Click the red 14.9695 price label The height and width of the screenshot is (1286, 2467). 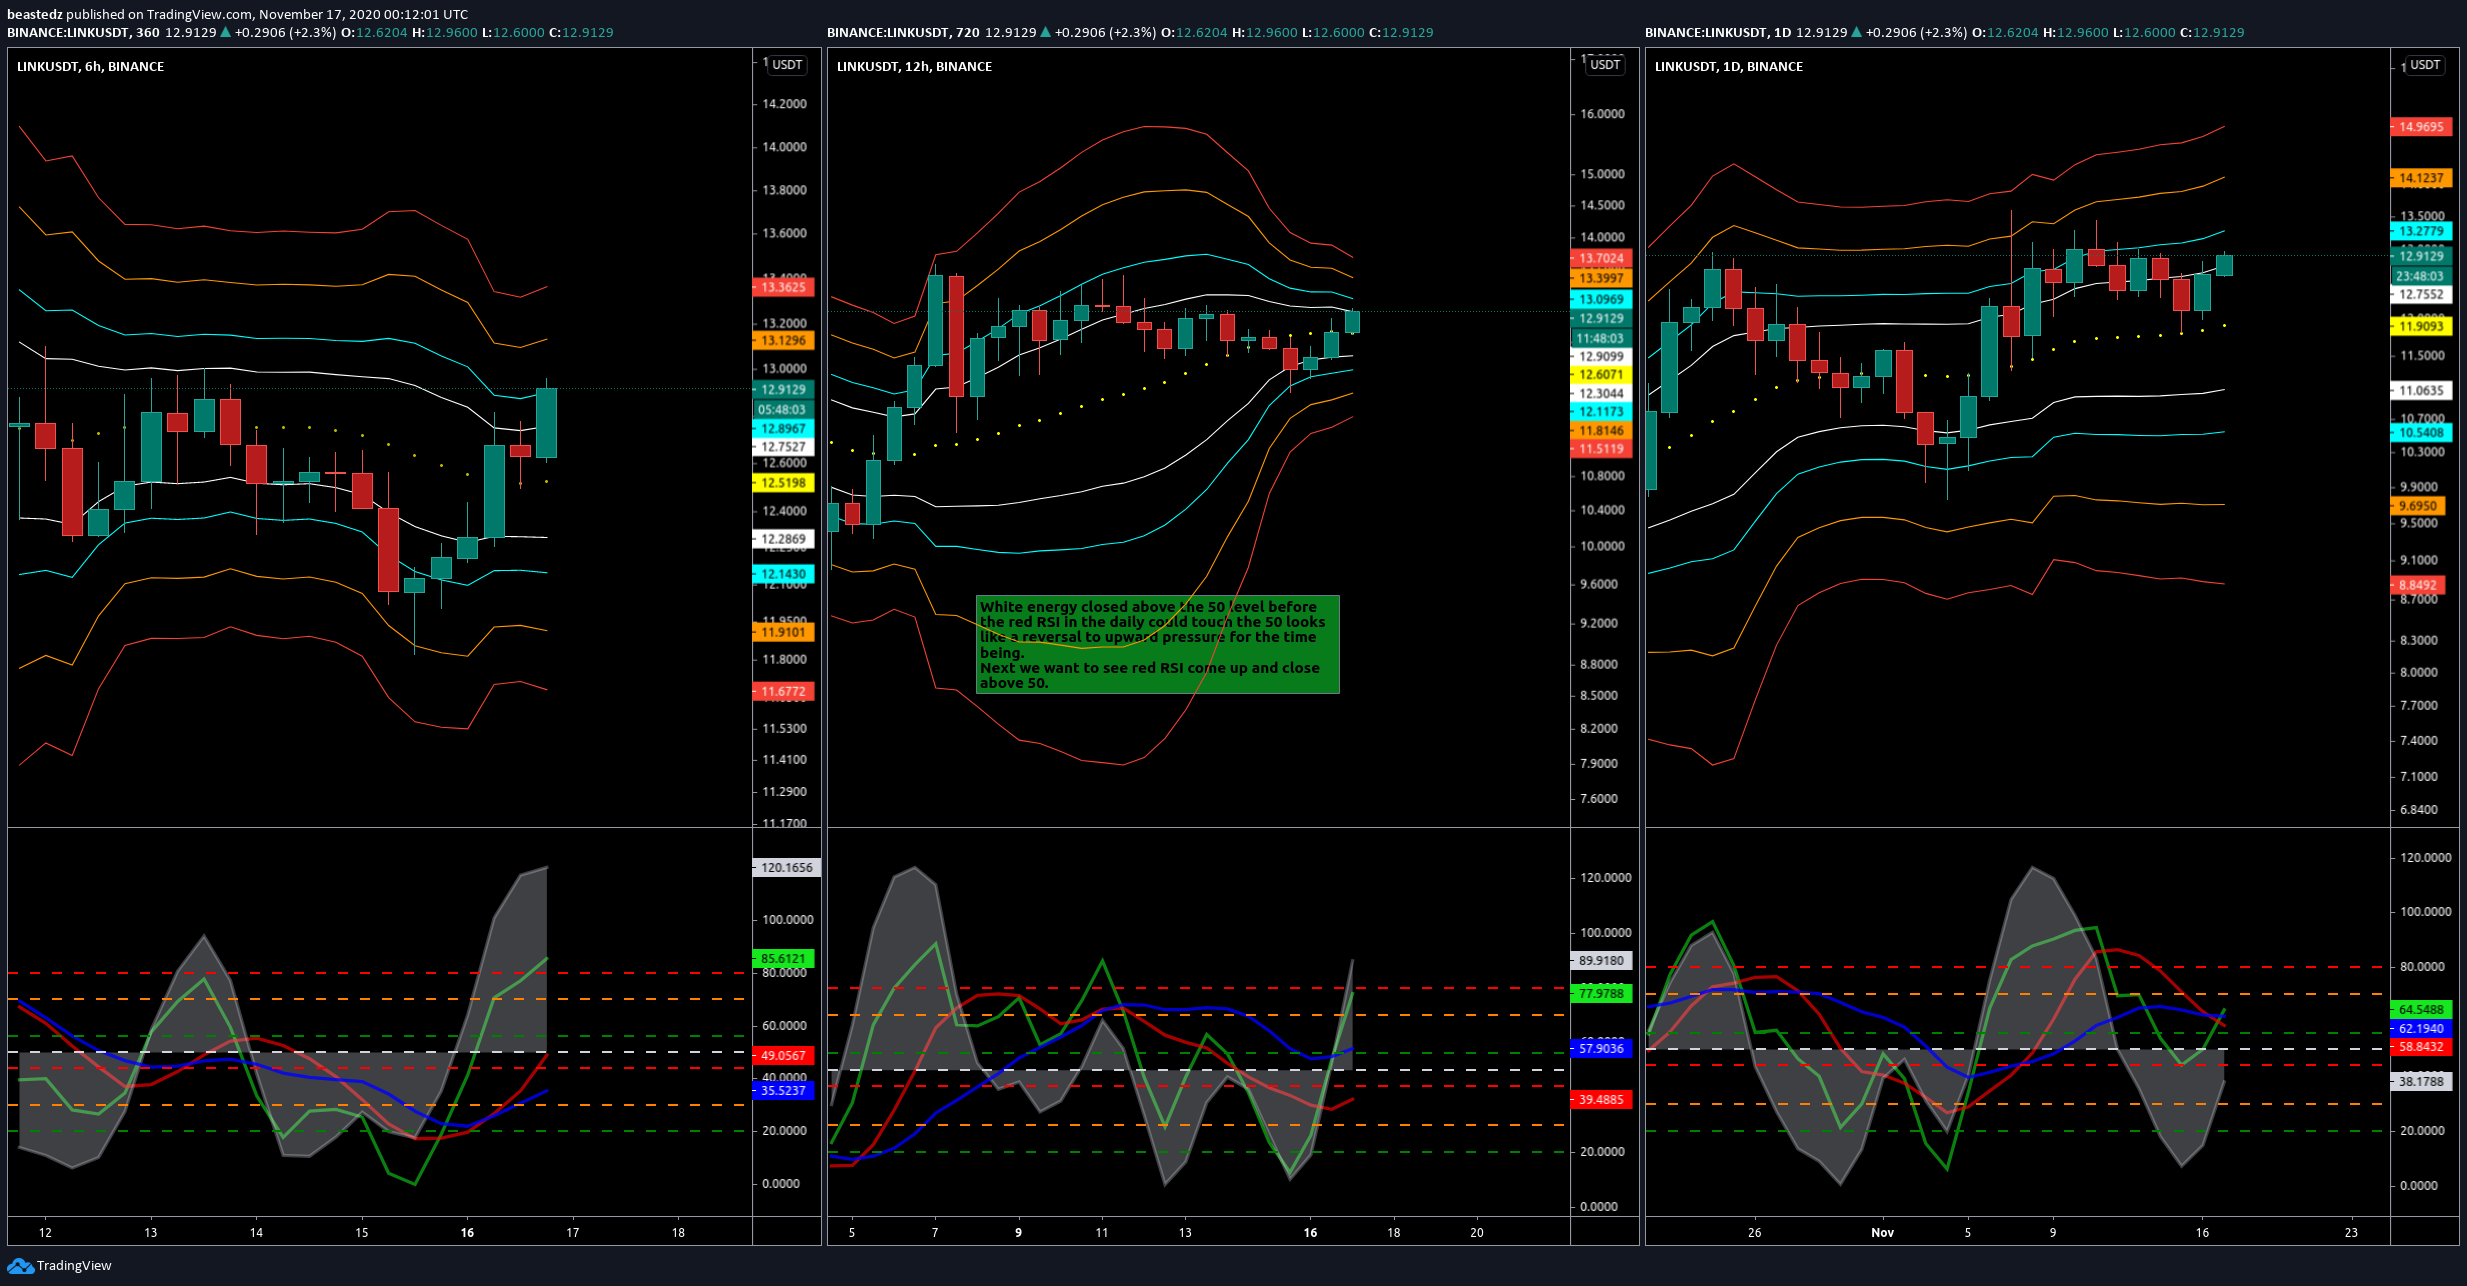2421,127
